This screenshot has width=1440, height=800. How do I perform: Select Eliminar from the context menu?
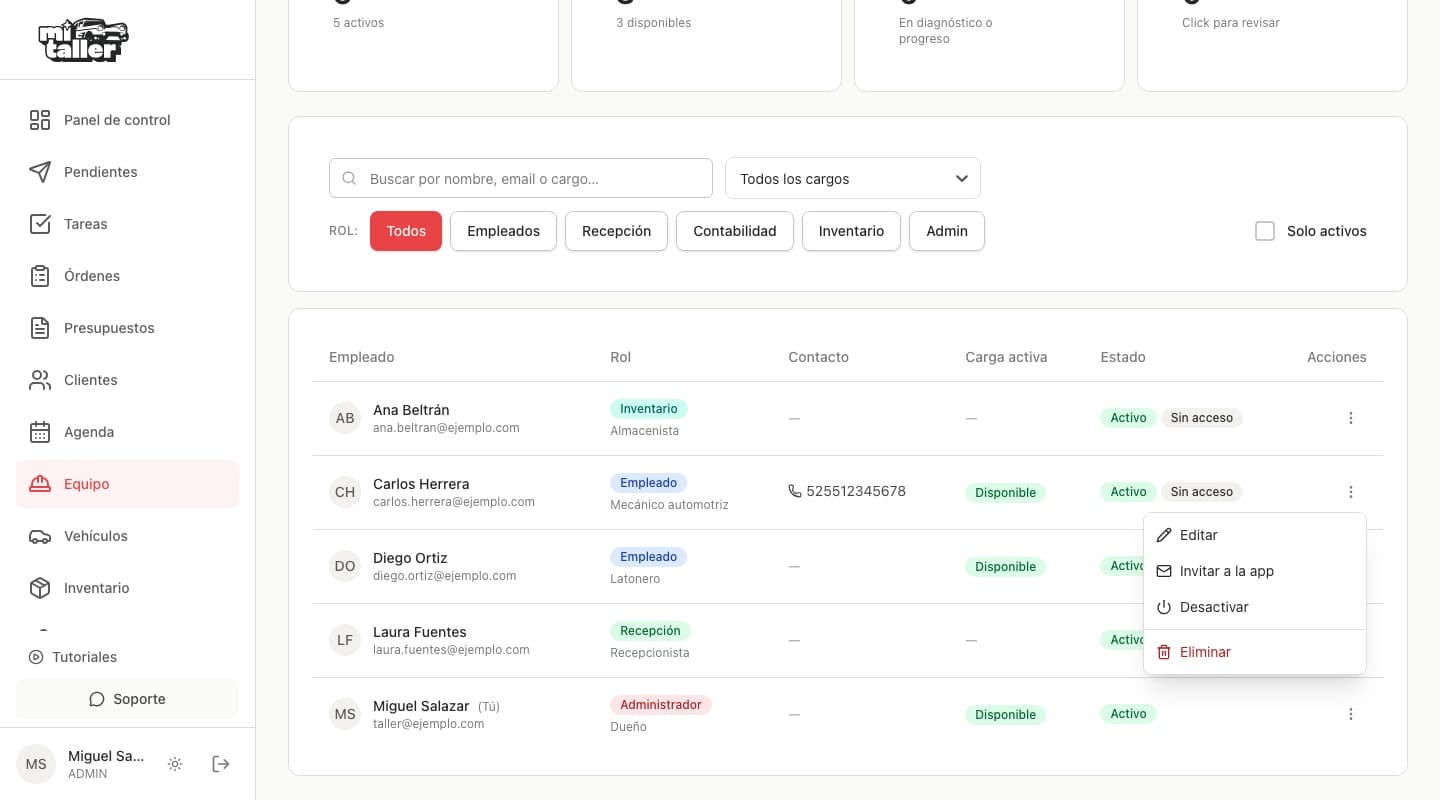1254,652
